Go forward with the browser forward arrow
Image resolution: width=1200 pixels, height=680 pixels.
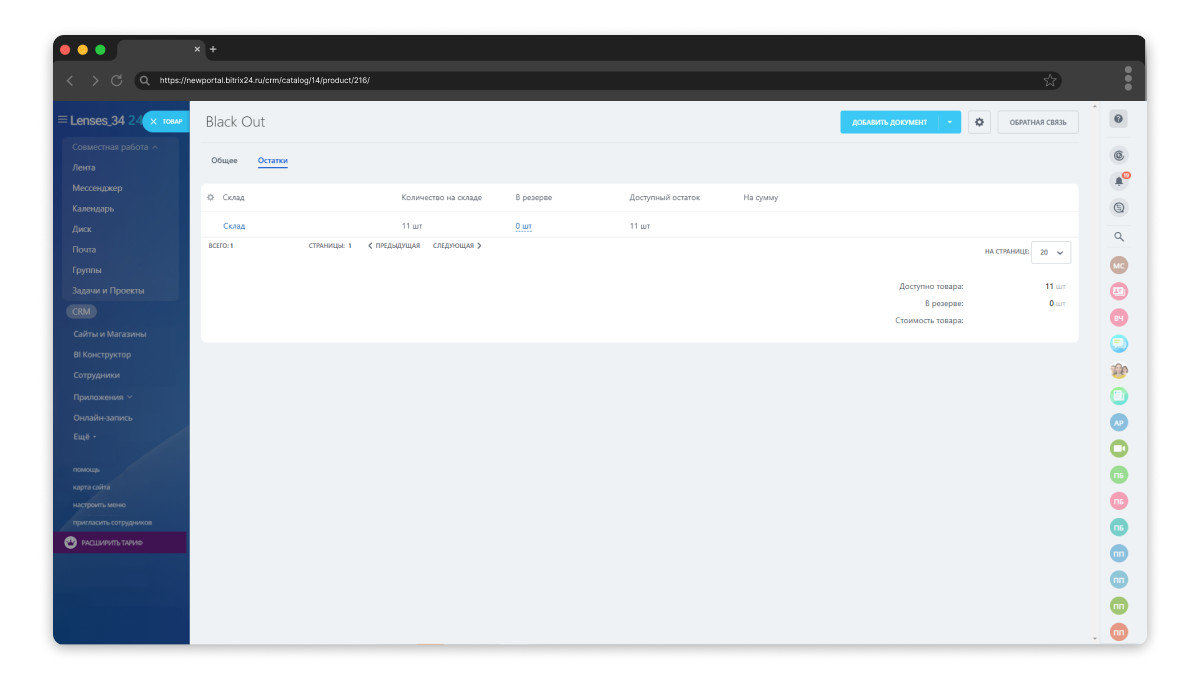click(94, 80)
